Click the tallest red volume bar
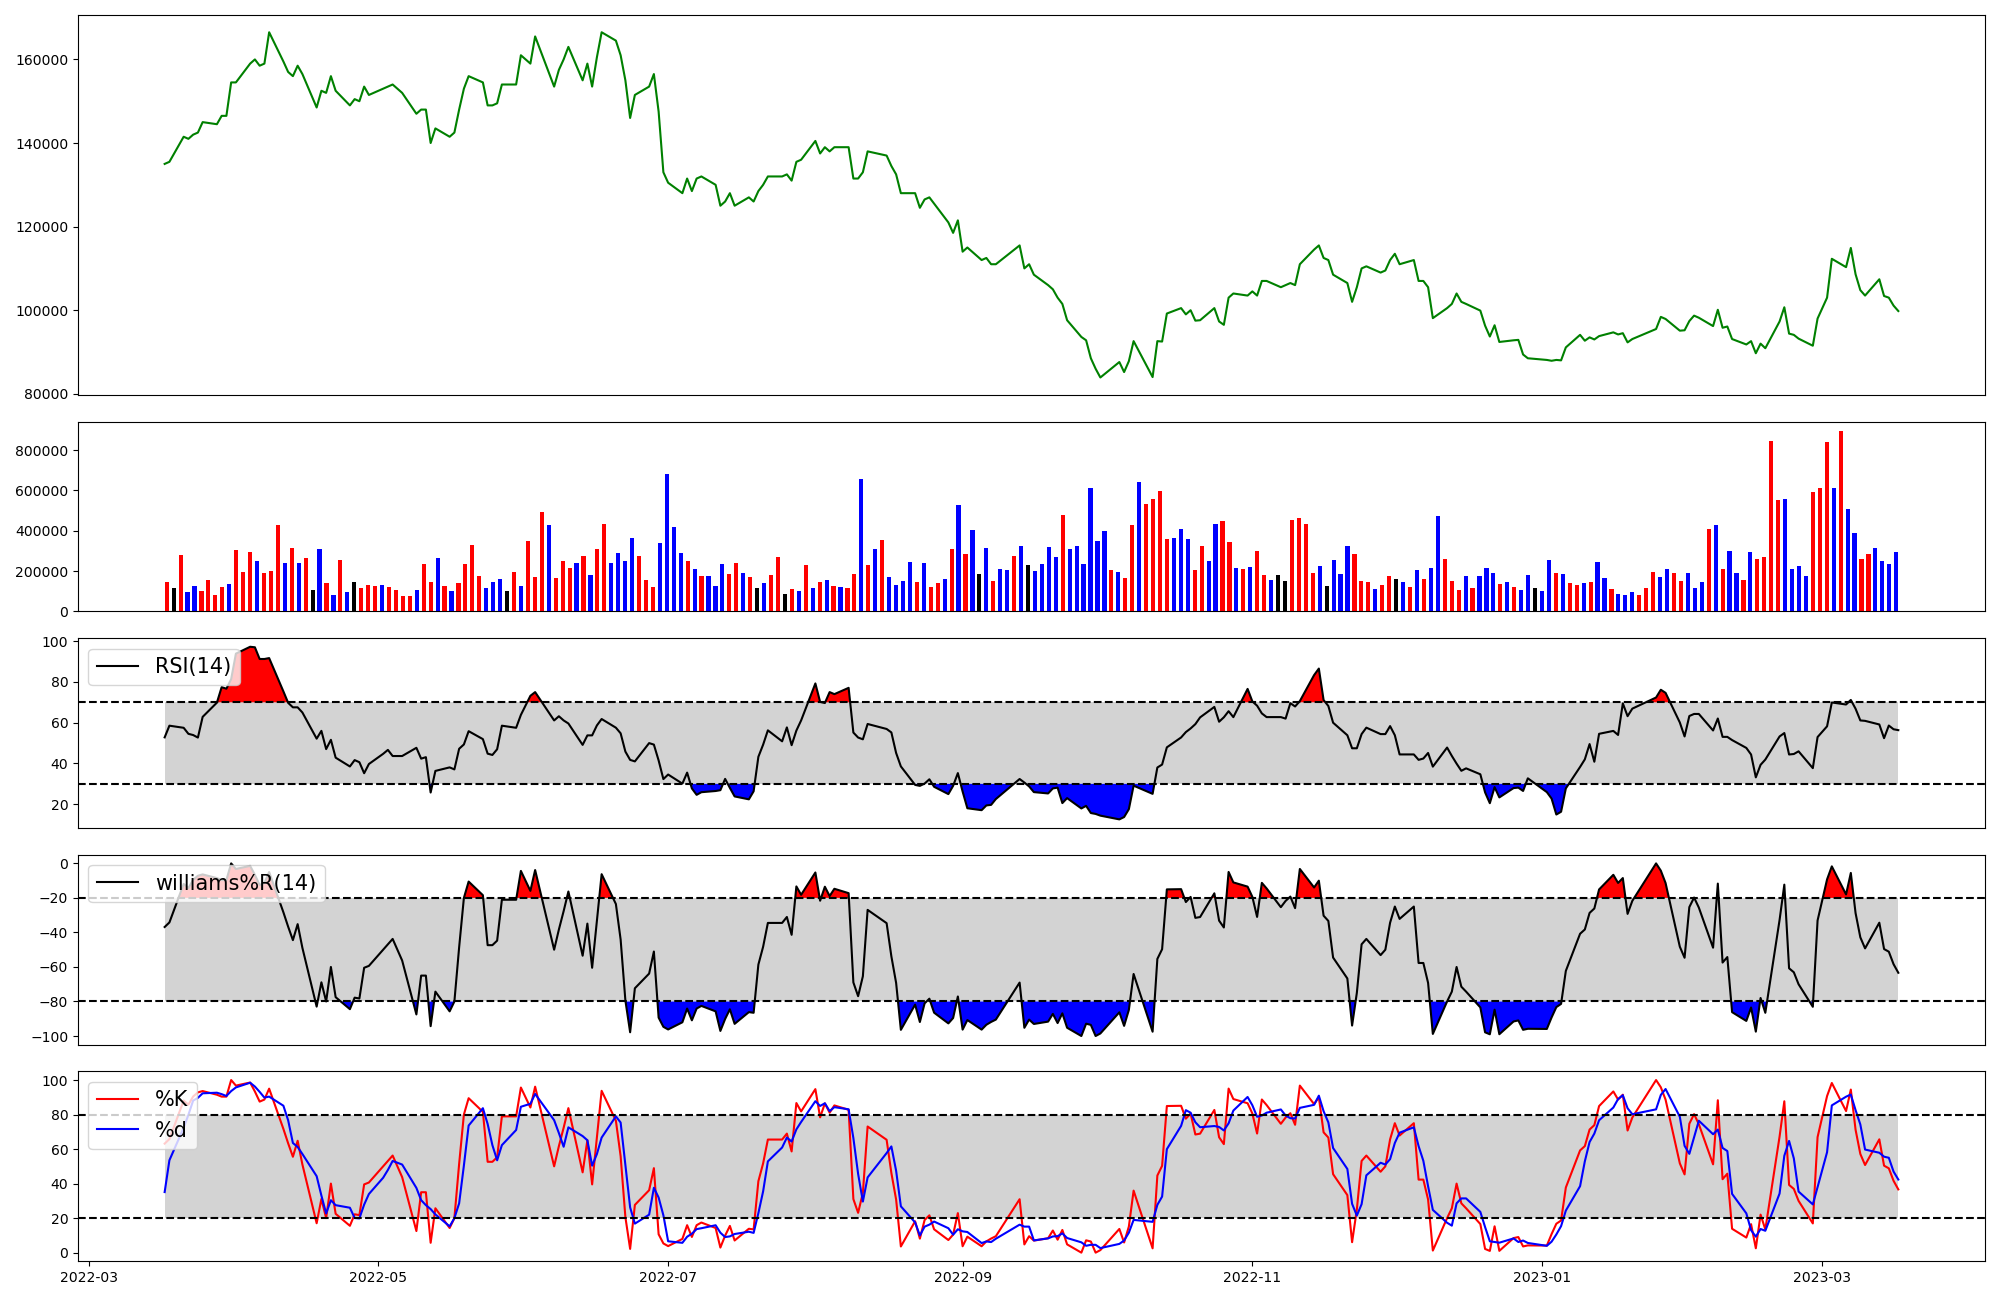Screen dimensions: 2000x1300 (x=1841, y=520)
